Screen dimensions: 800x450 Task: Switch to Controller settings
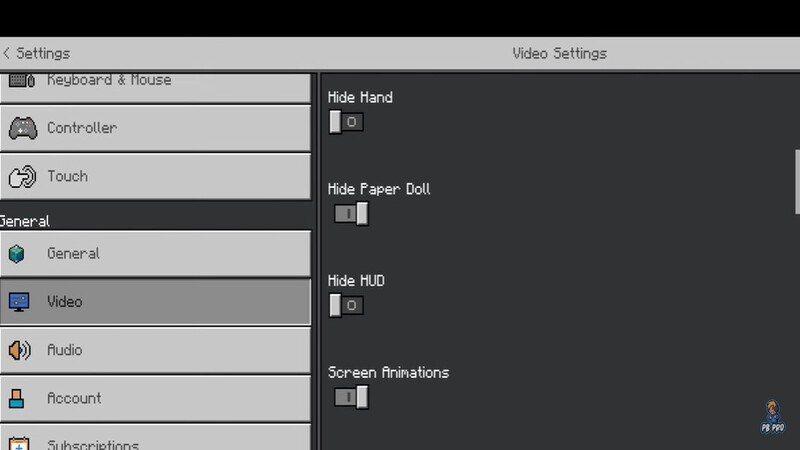tap(155, 128)
